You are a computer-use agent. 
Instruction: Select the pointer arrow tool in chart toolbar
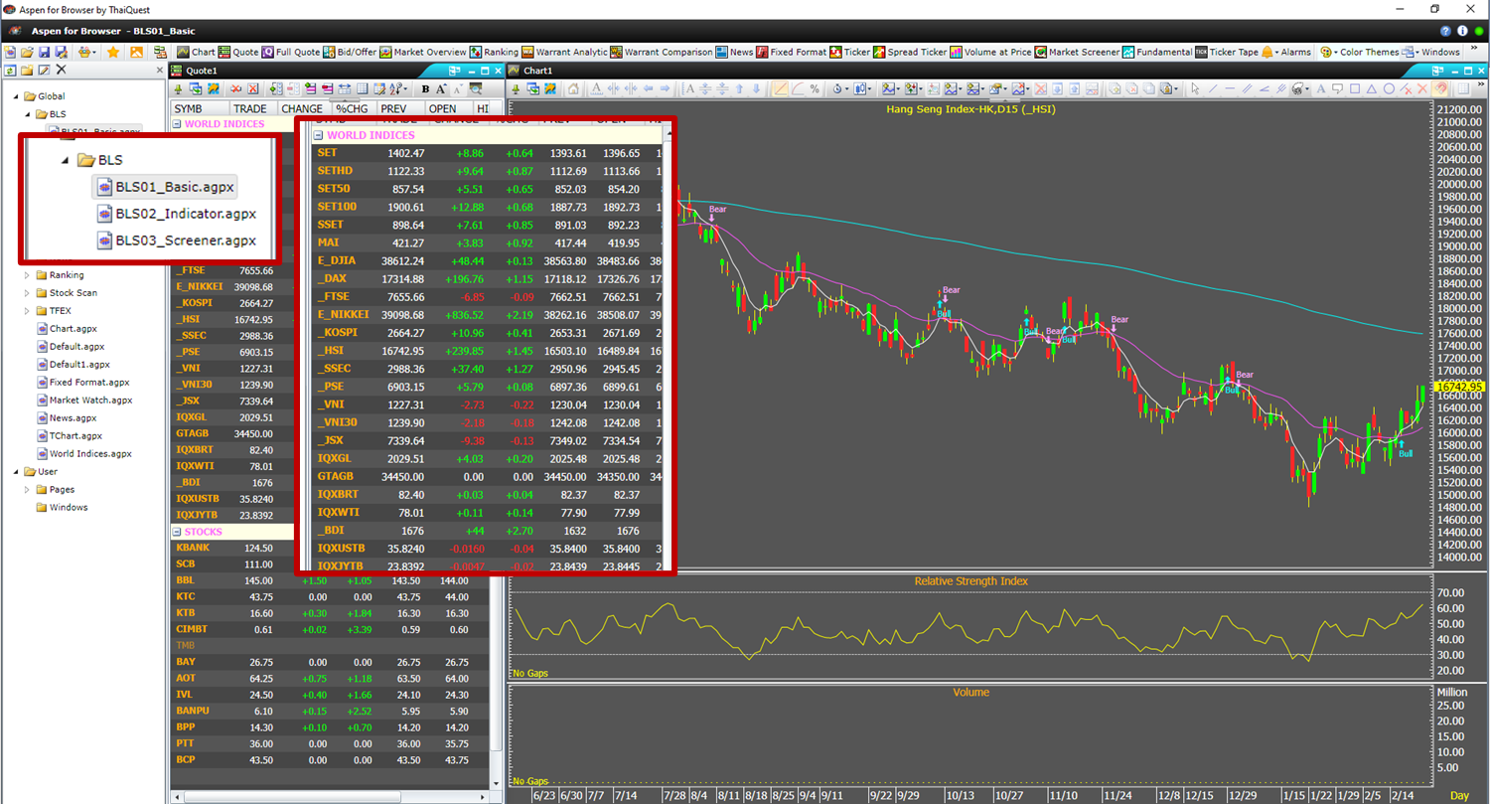[x=1195, y=89]
